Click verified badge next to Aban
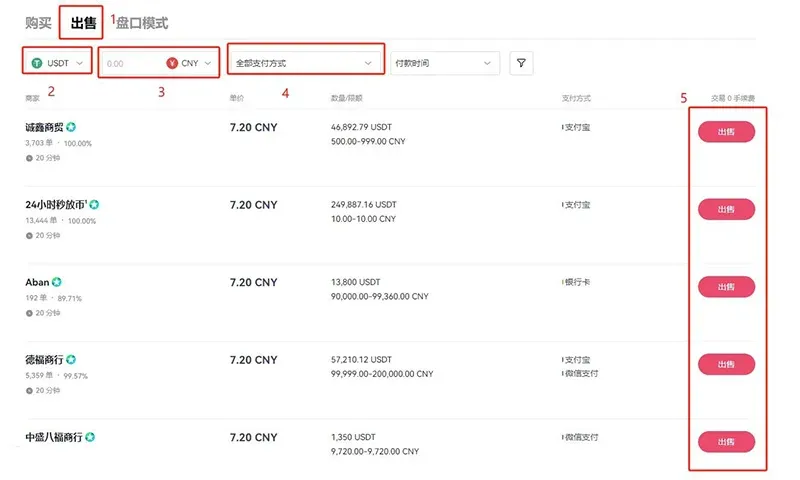 pos(57,282)
